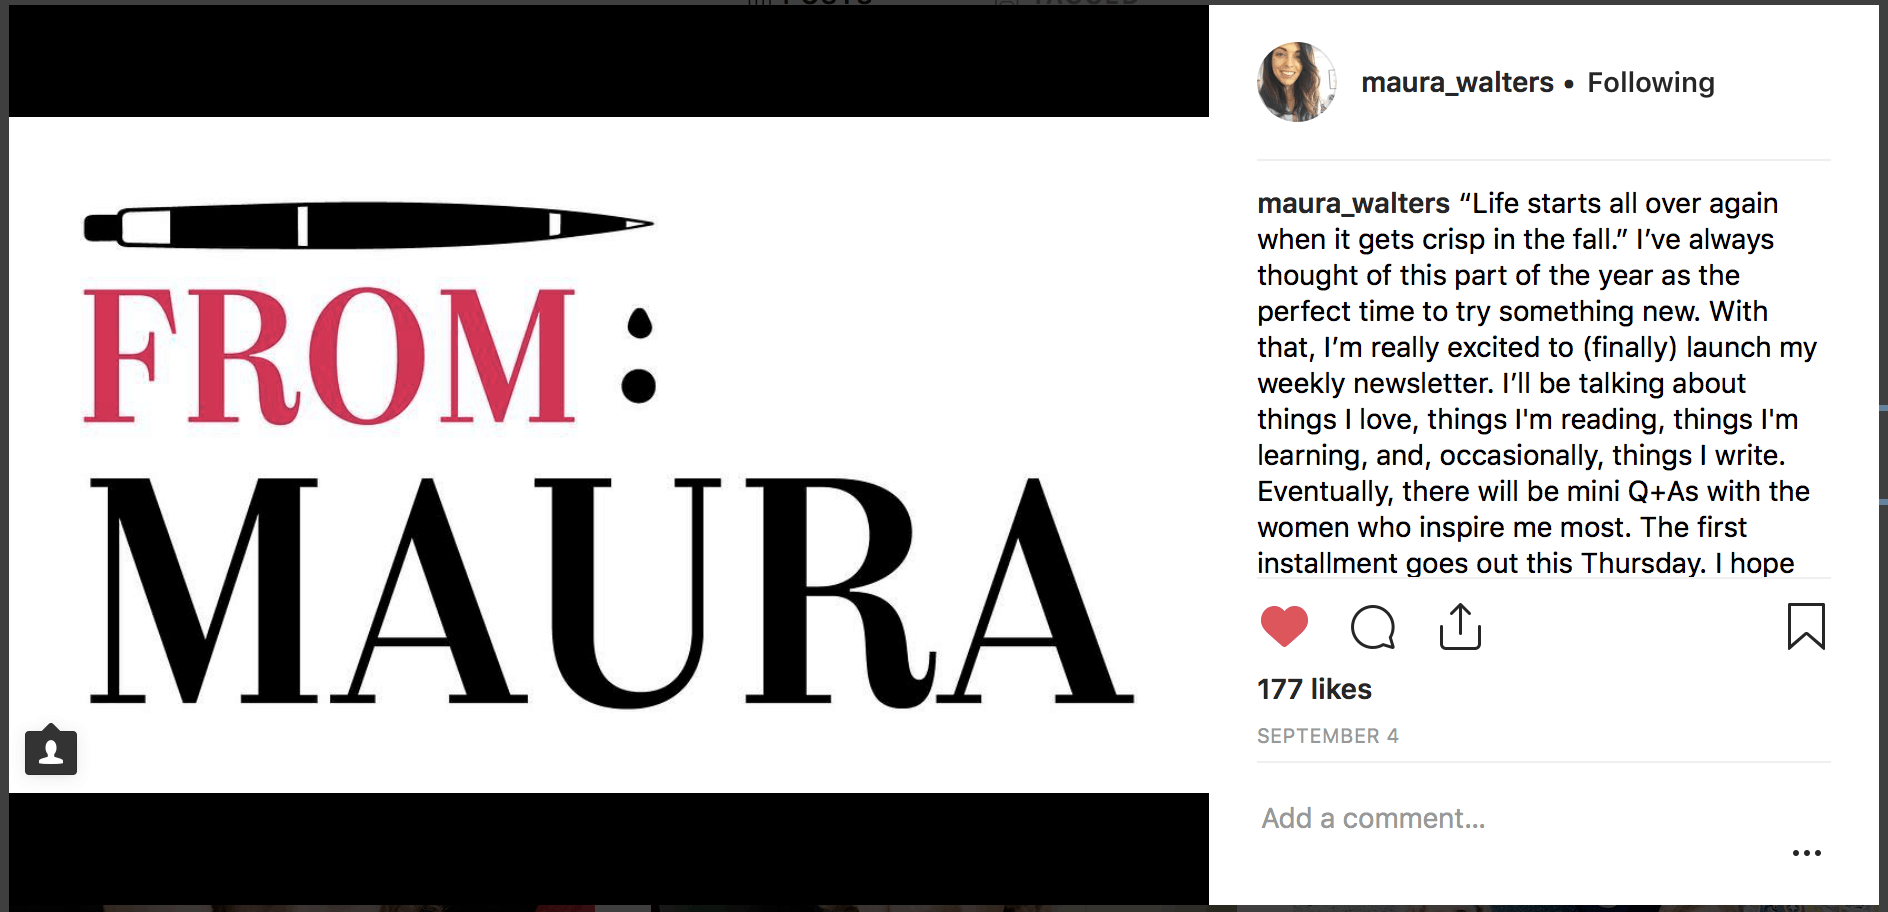The width and height of the screenshot is (1888, 912).
Task: Switch to the partially visible POSTS tab
Action: [812, 3]
